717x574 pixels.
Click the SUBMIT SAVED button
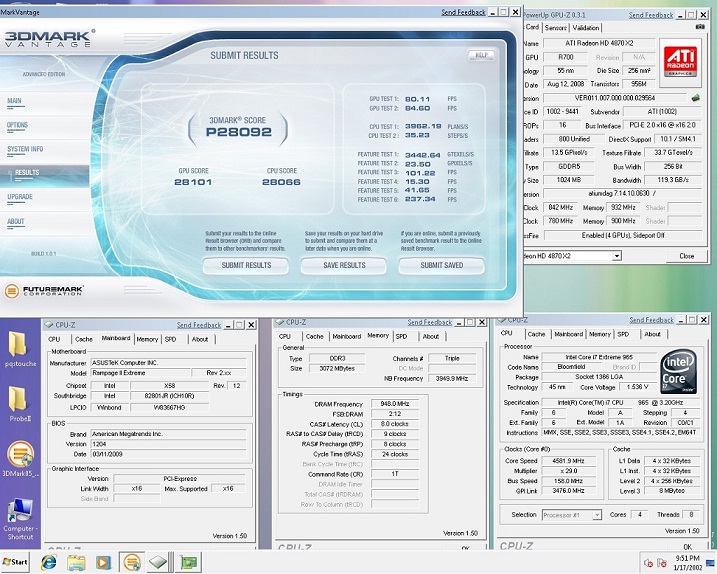(441, 265)
